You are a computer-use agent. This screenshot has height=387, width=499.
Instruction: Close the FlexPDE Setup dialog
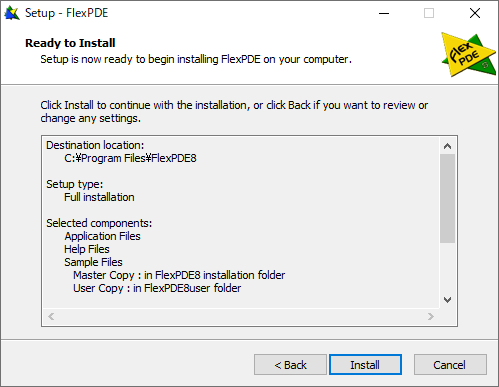[475, 13]
